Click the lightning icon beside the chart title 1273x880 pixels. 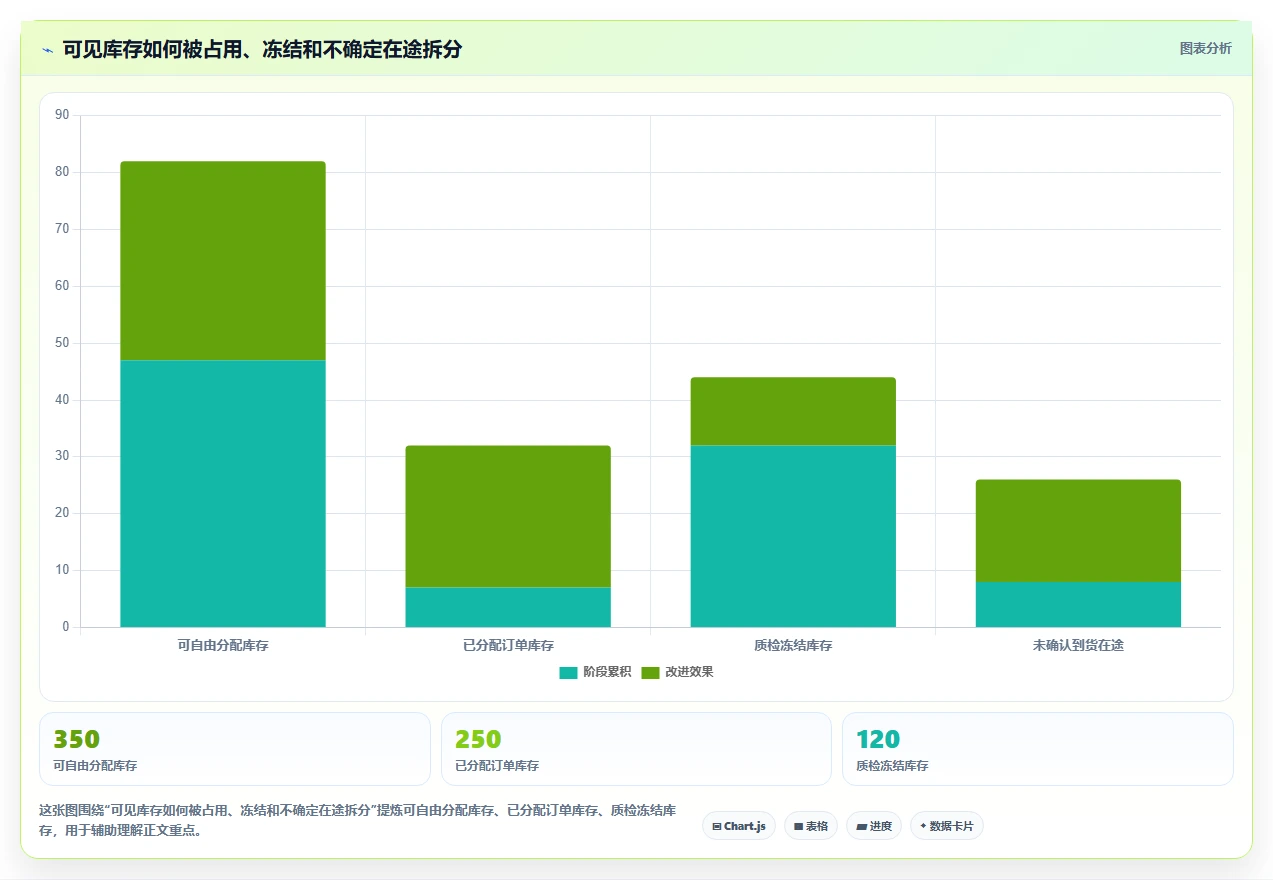pos(47,50)
